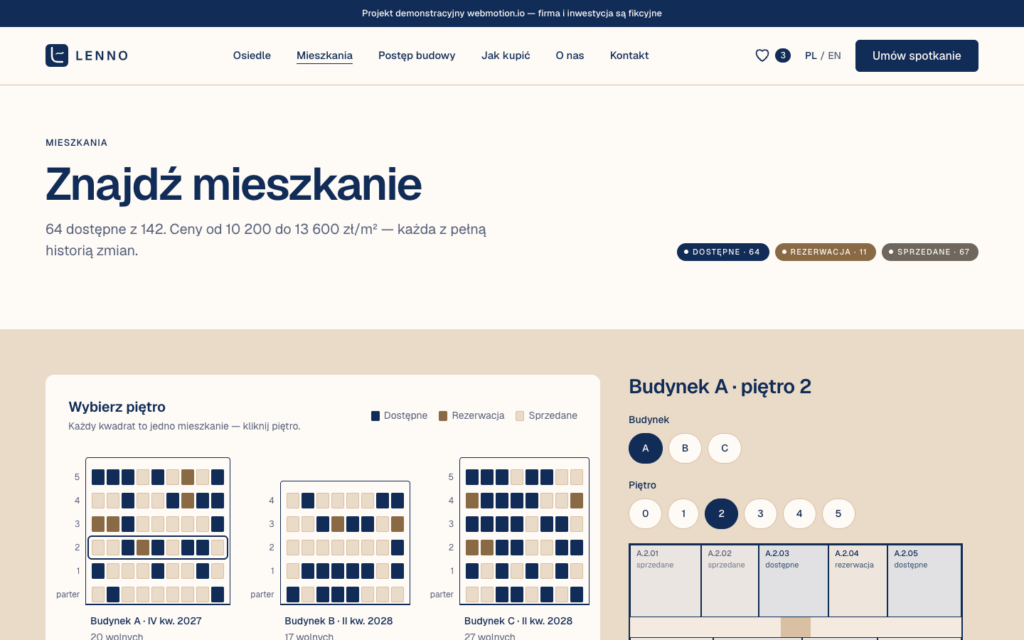This screenshot has width=1024, height=640.
Task: Click floor label 3 of Budynek C
Action: (451, 524)
